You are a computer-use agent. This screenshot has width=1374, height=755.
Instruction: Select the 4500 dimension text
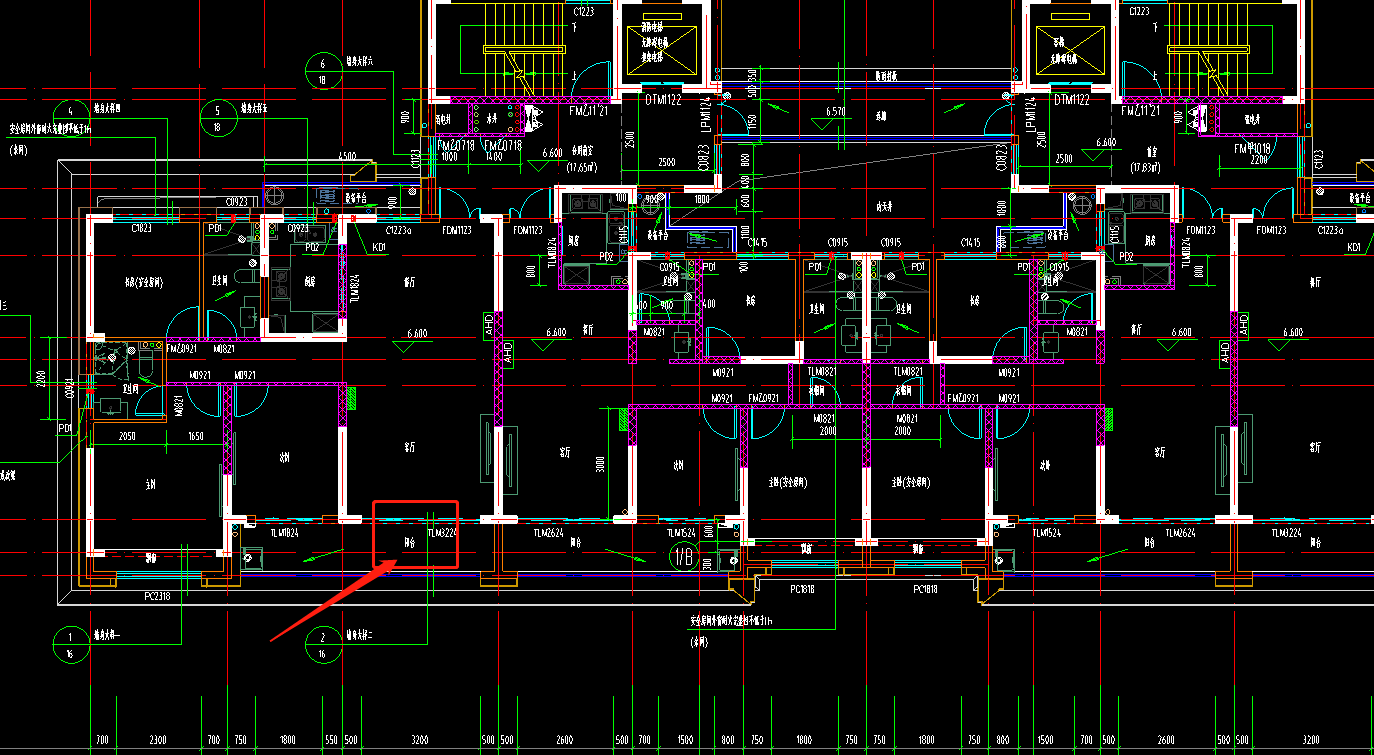[348, 155]
